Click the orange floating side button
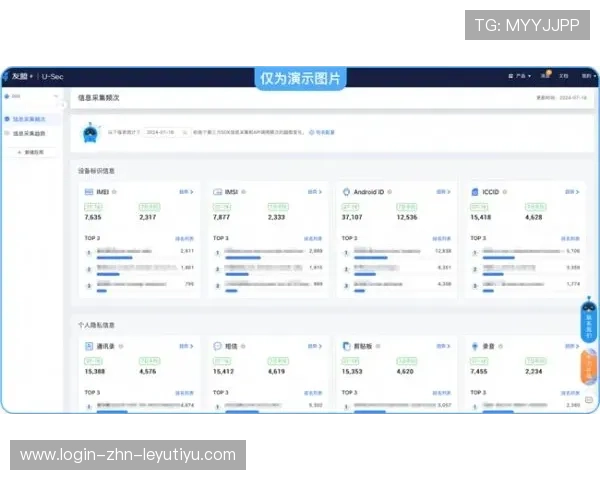The height and width of the screenshot is (480, 600). (589, 367)
